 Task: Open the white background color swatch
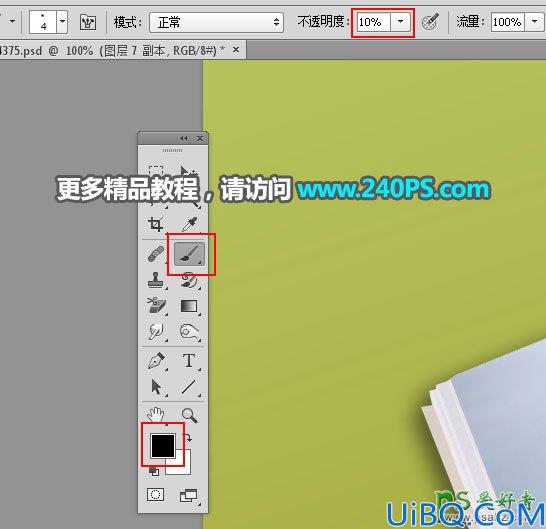[183, 466]
